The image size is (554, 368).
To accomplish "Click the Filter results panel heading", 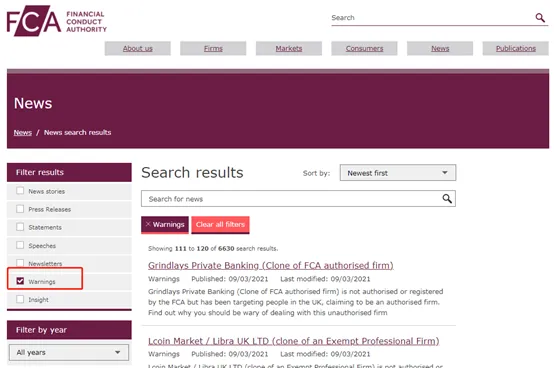I will (69, 172).
